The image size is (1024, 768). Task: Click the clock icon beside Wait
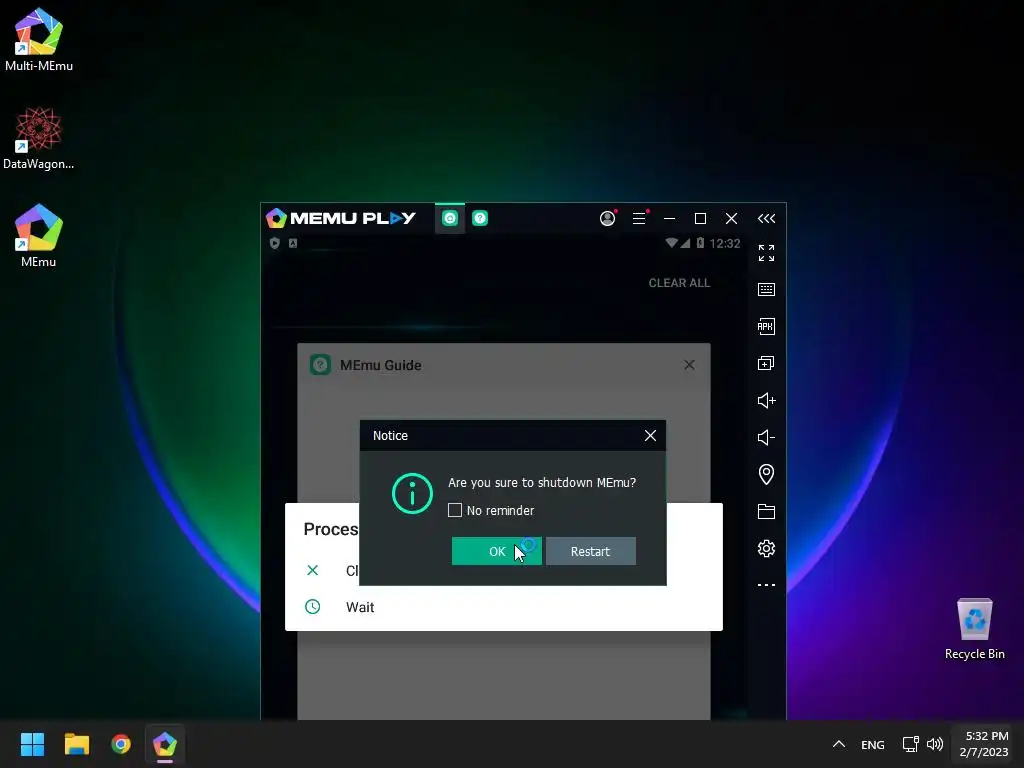pos(313,607)
